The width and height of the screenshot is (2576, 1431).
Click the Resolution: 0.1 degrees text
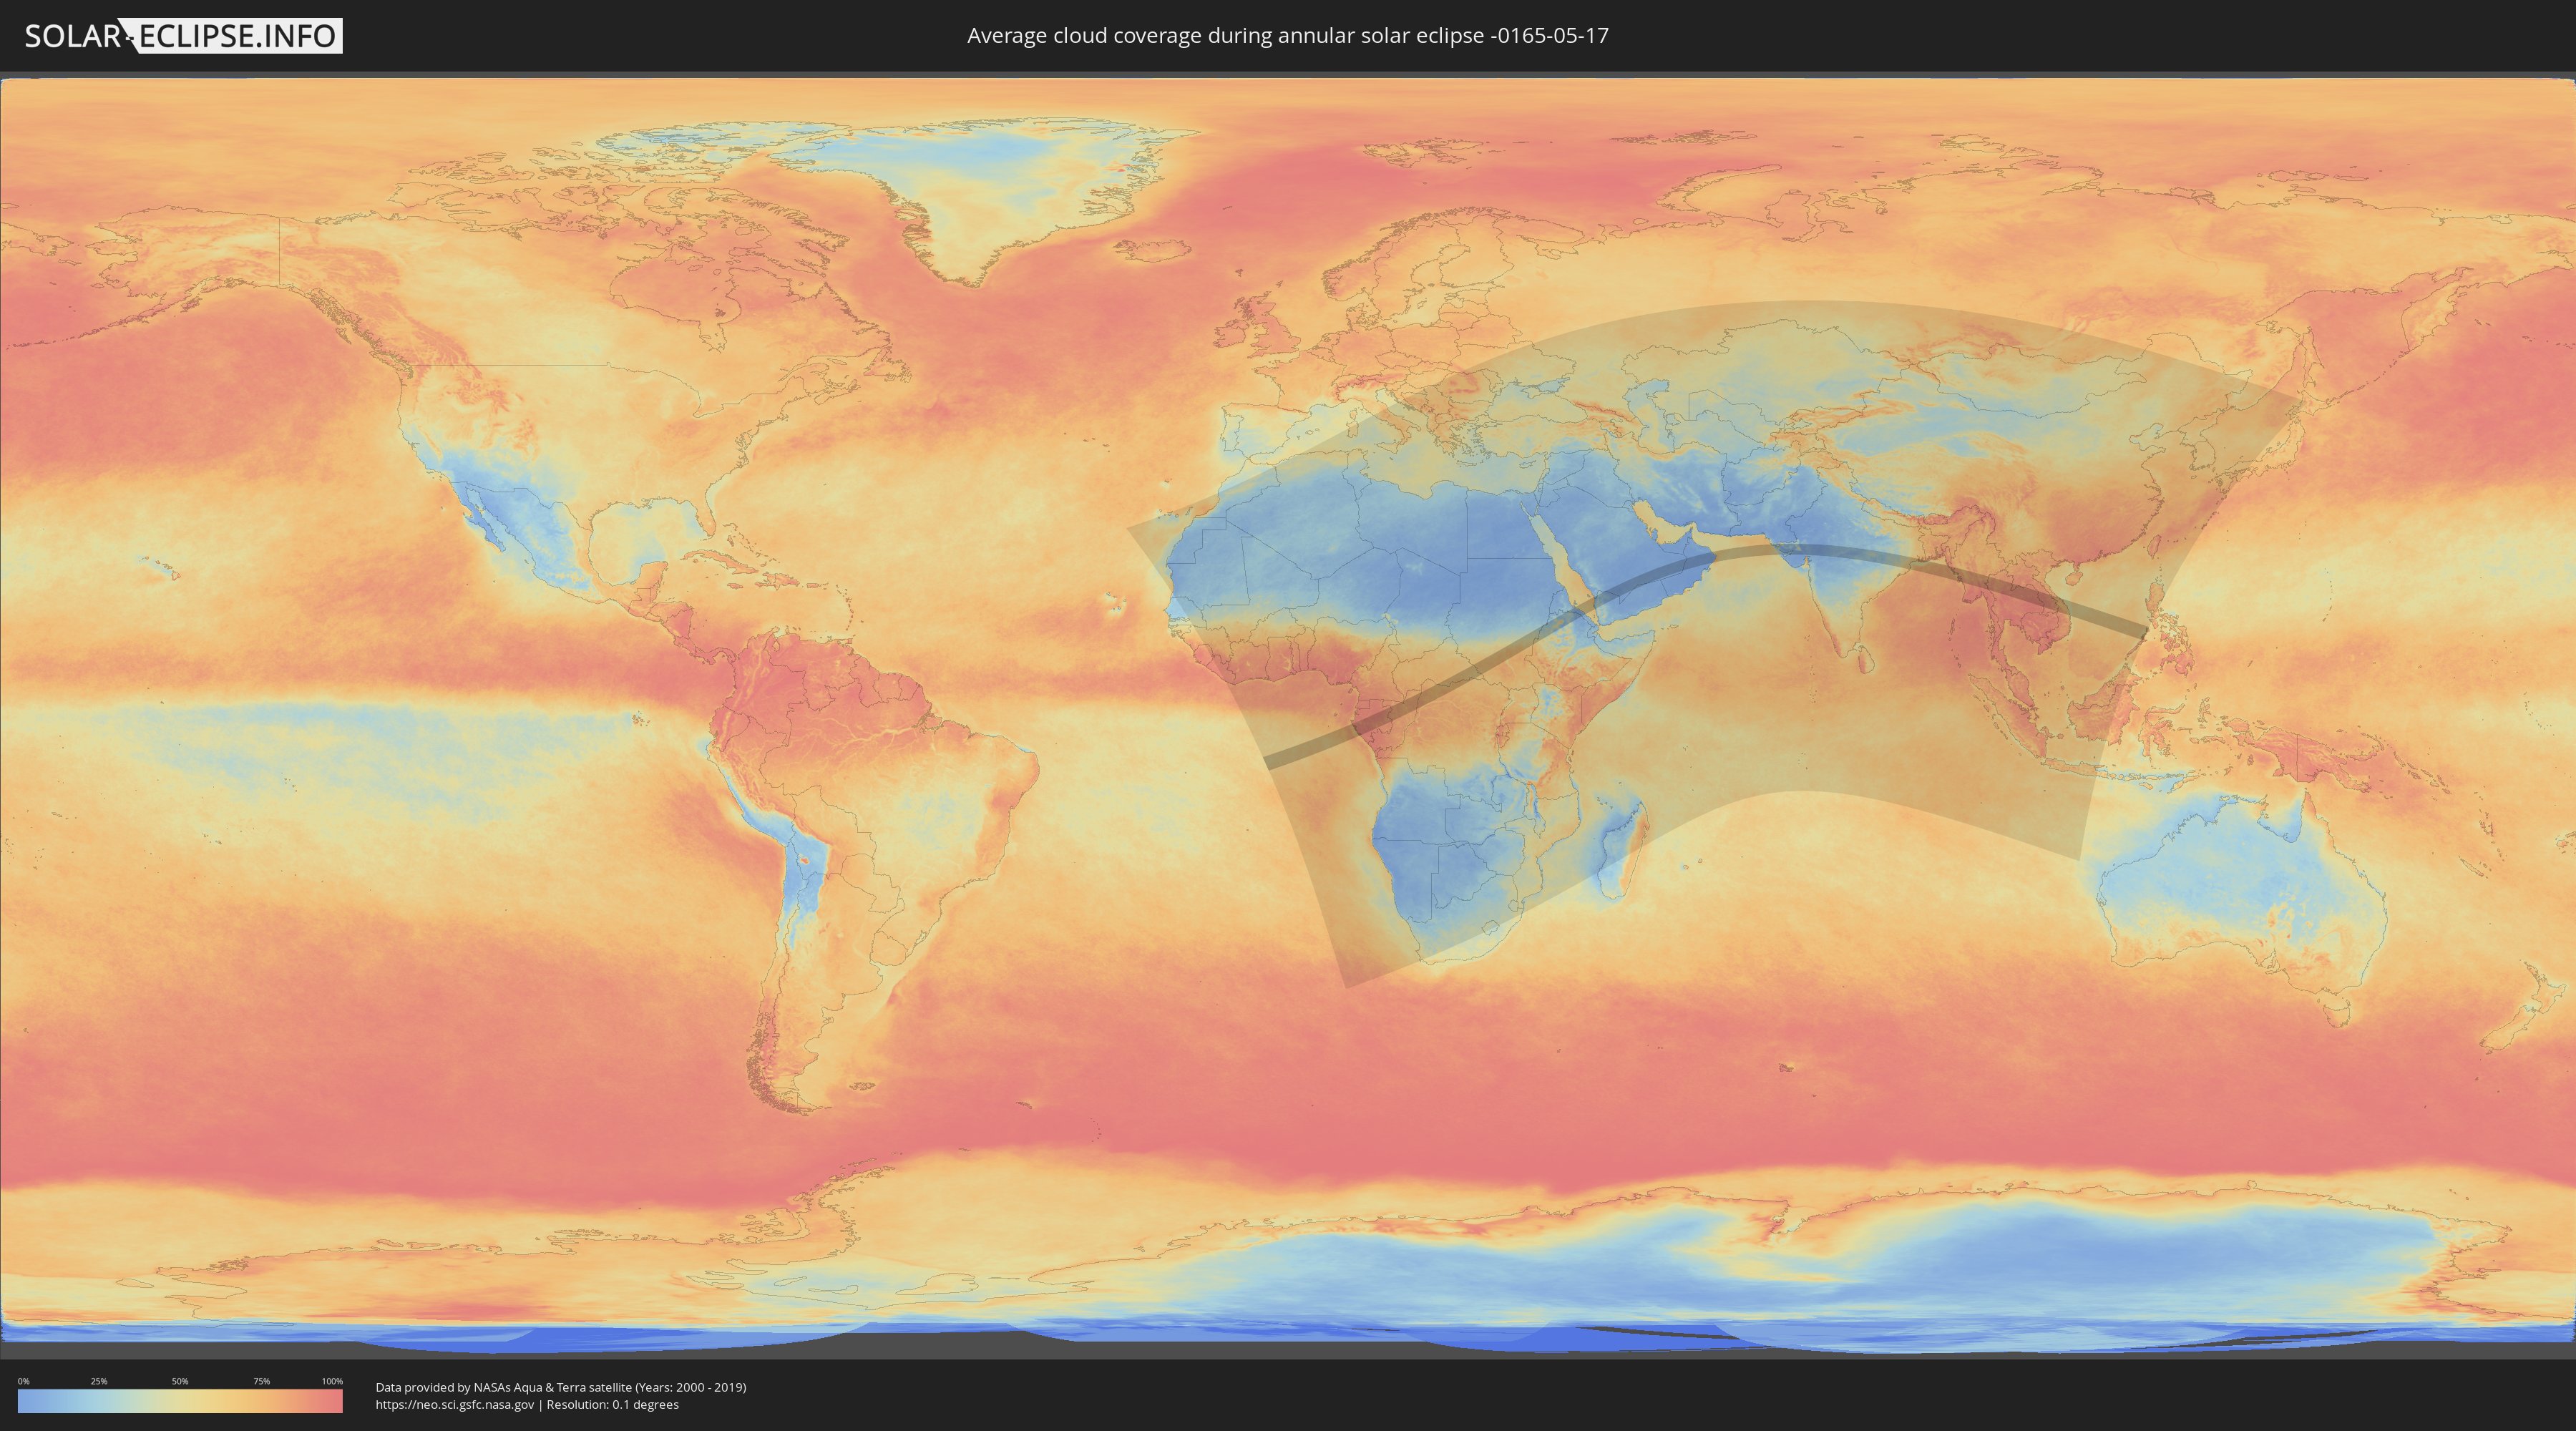point(612,1405)
